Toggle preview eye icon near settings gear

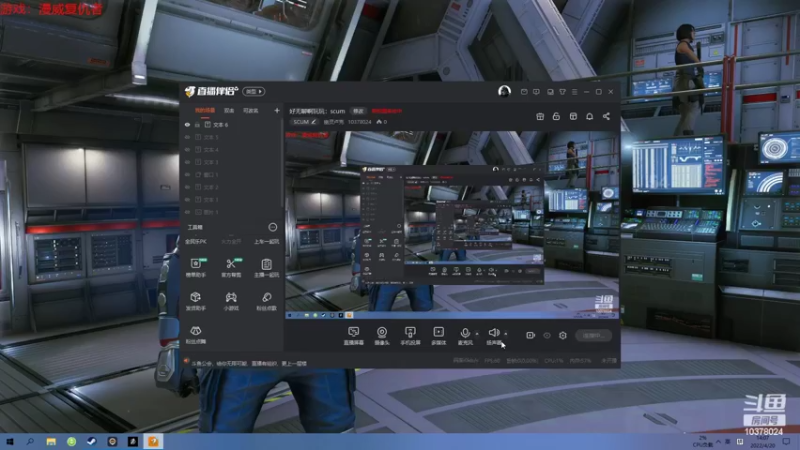547,335
